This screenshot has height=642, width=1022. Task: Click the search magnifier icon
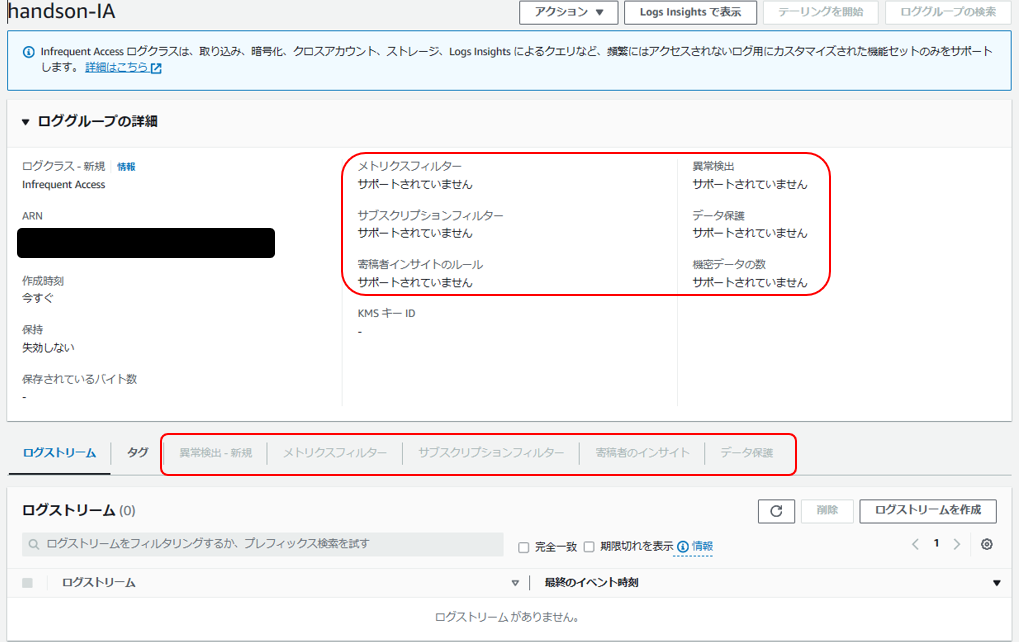34,544
